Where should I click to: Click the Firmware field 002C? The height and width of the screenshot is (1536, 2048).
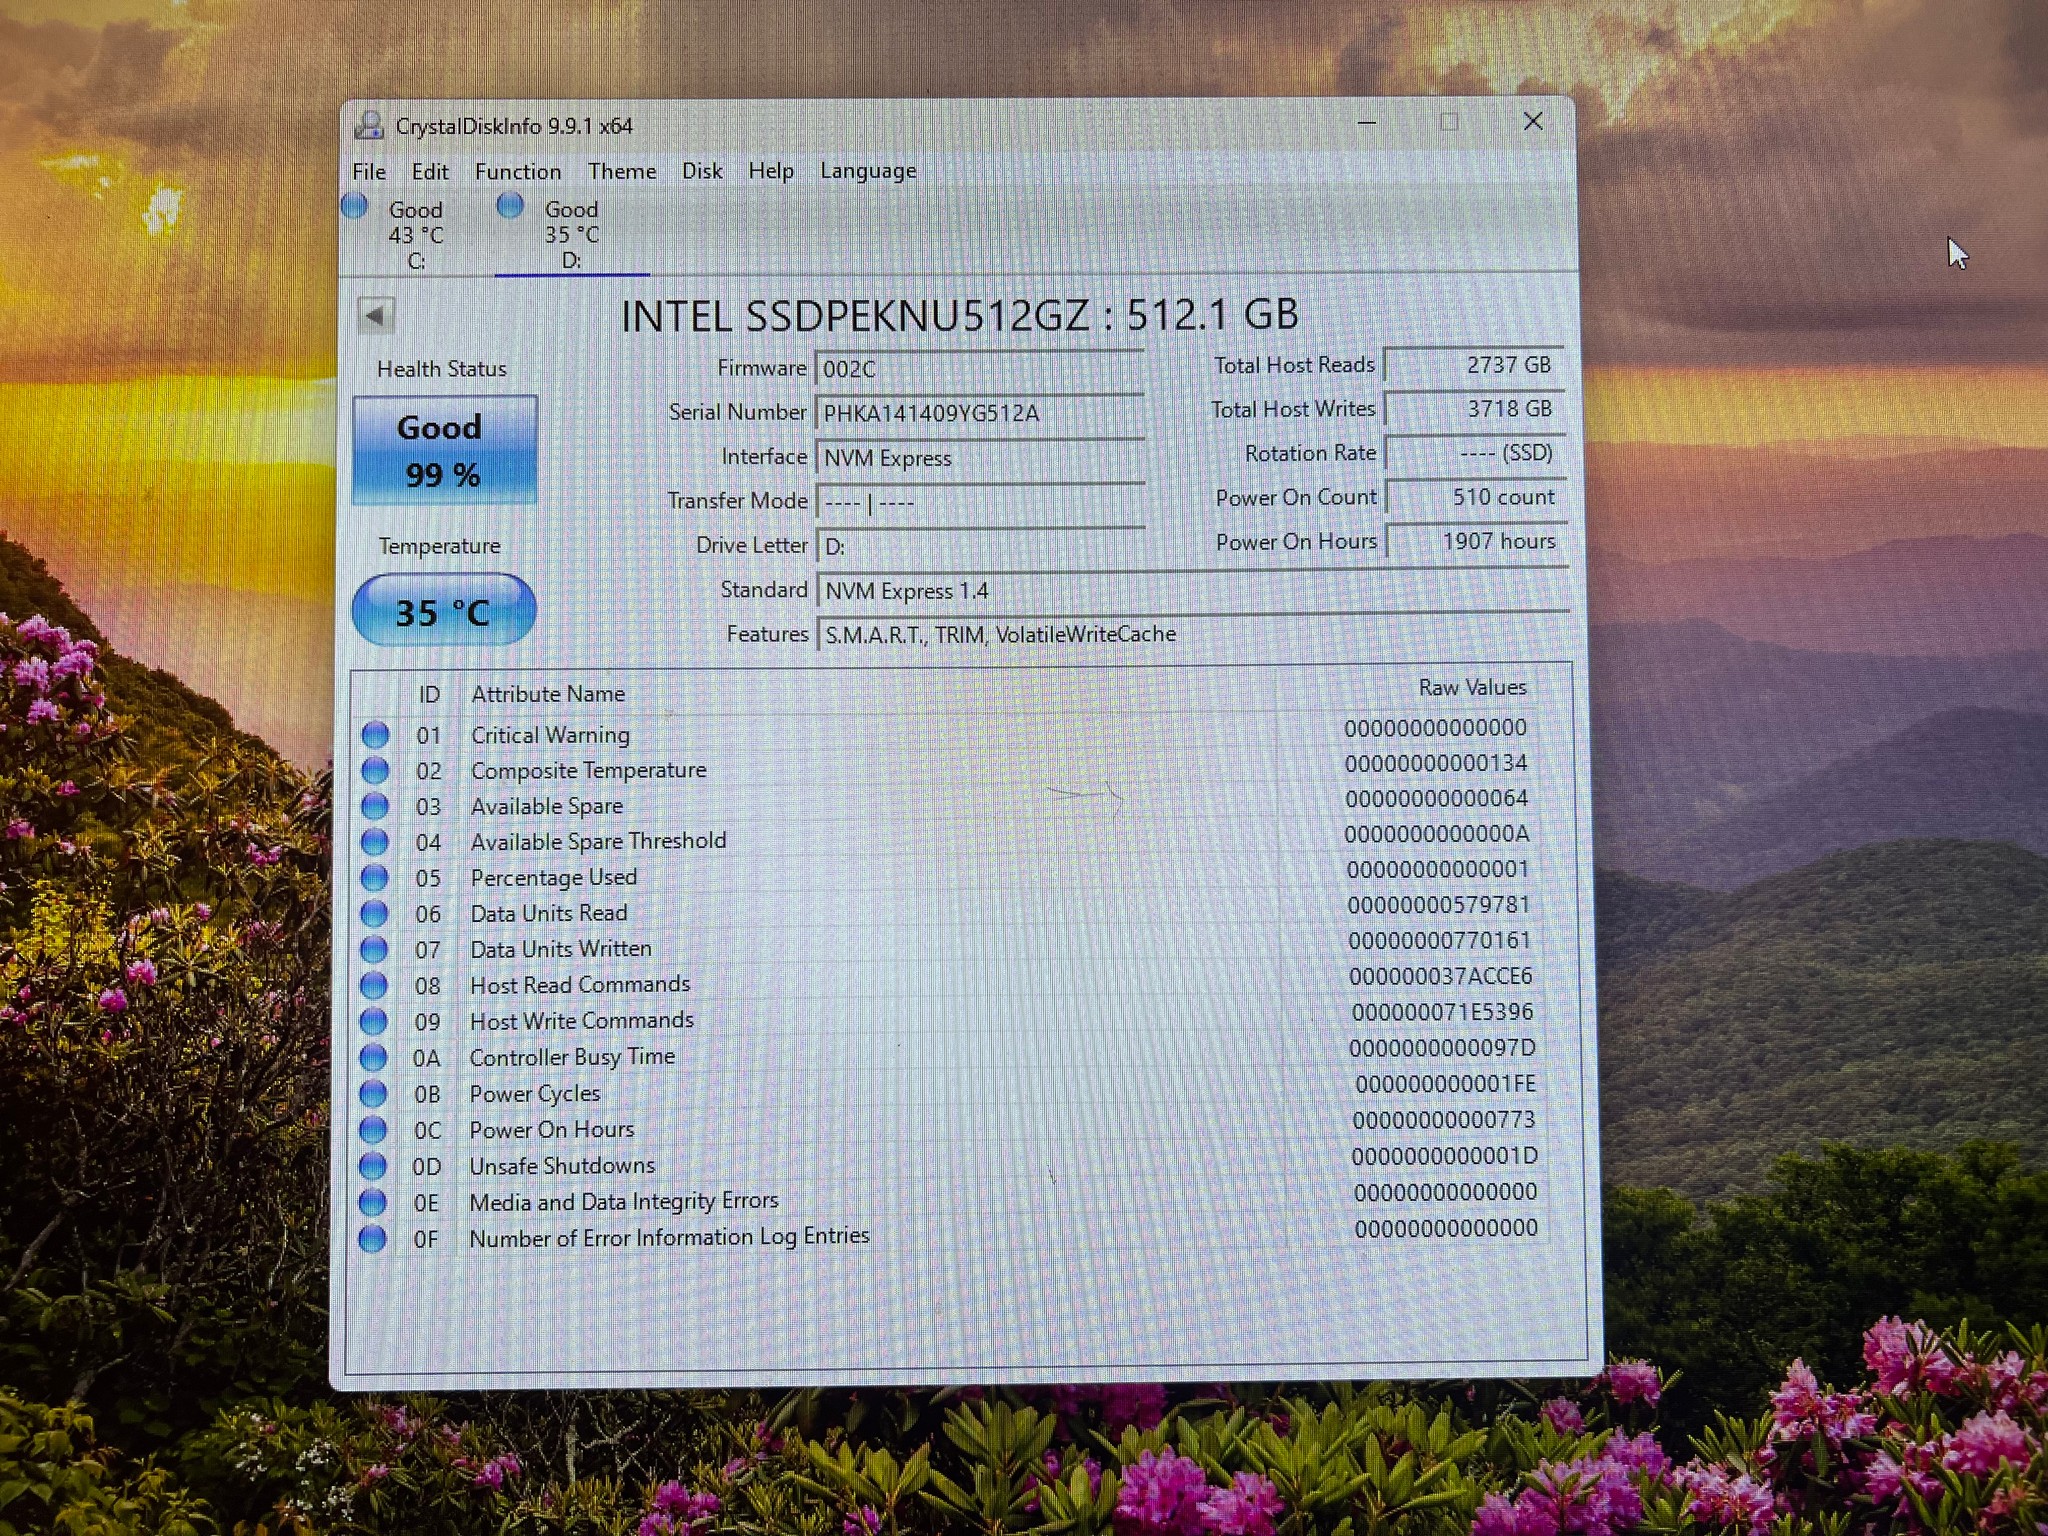(980, 368)
